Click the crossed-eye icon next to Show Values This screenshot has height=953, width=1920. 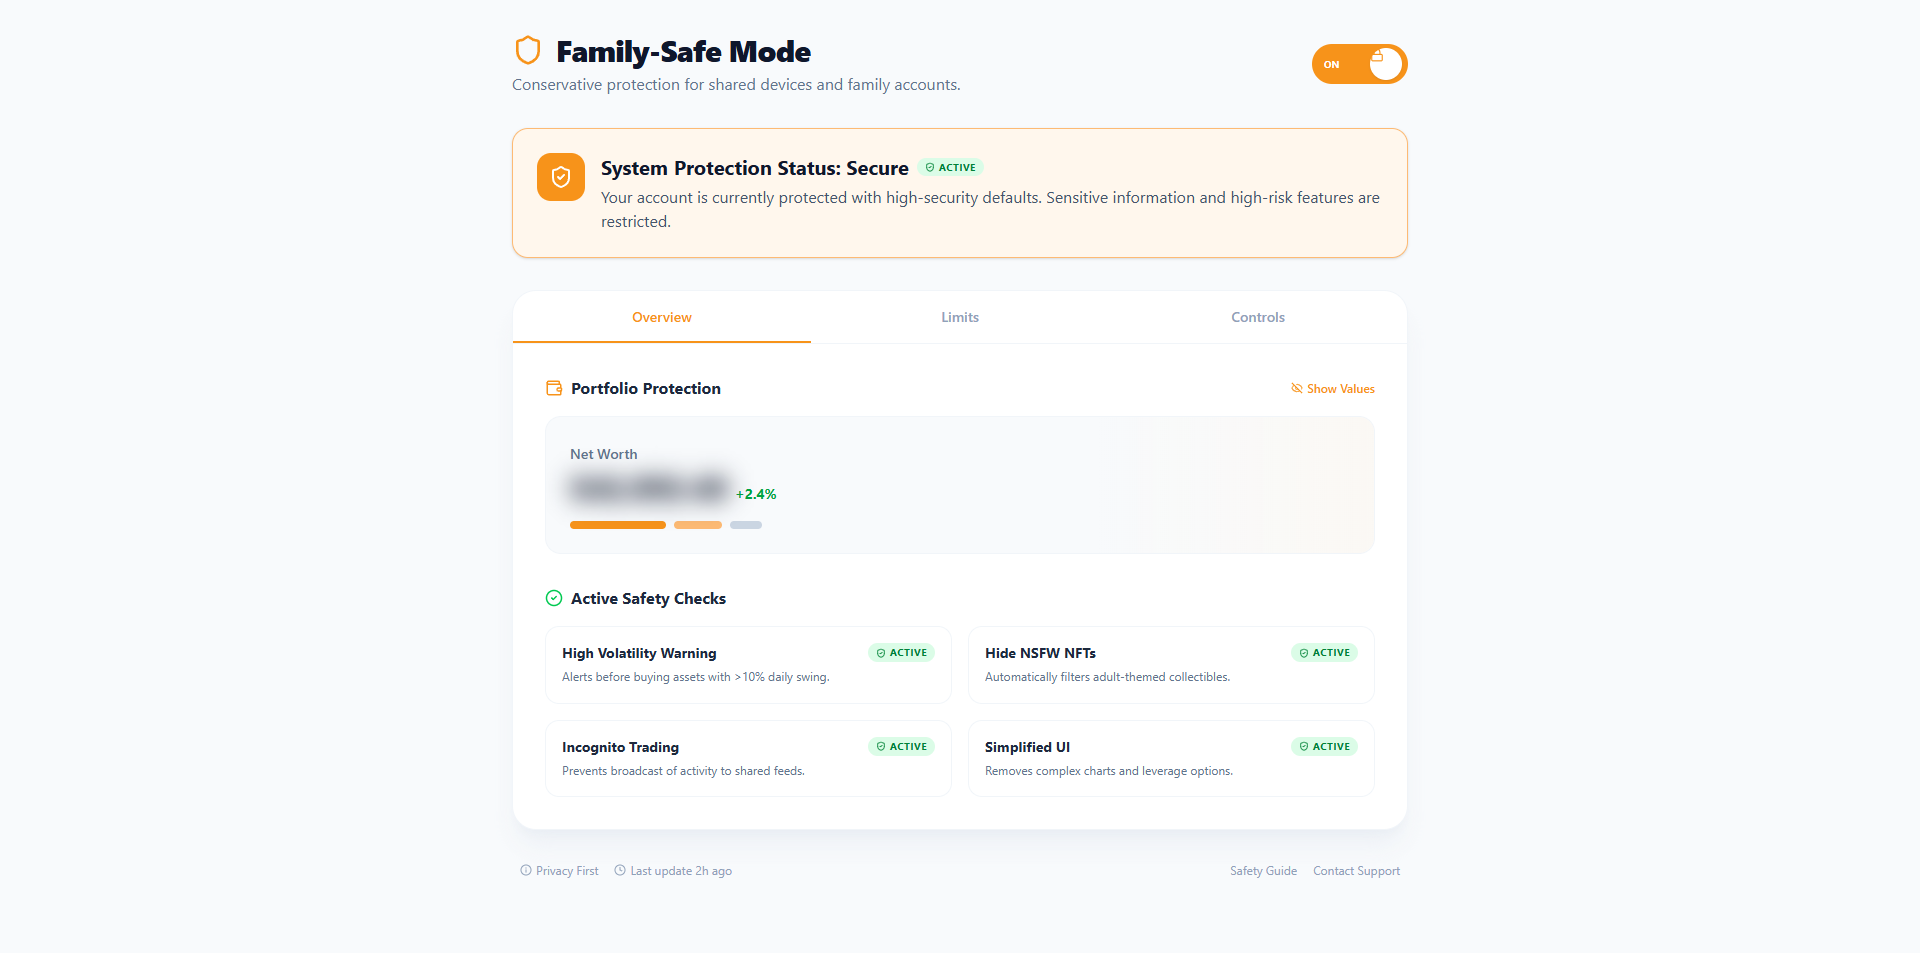[x=1297, y=388]
